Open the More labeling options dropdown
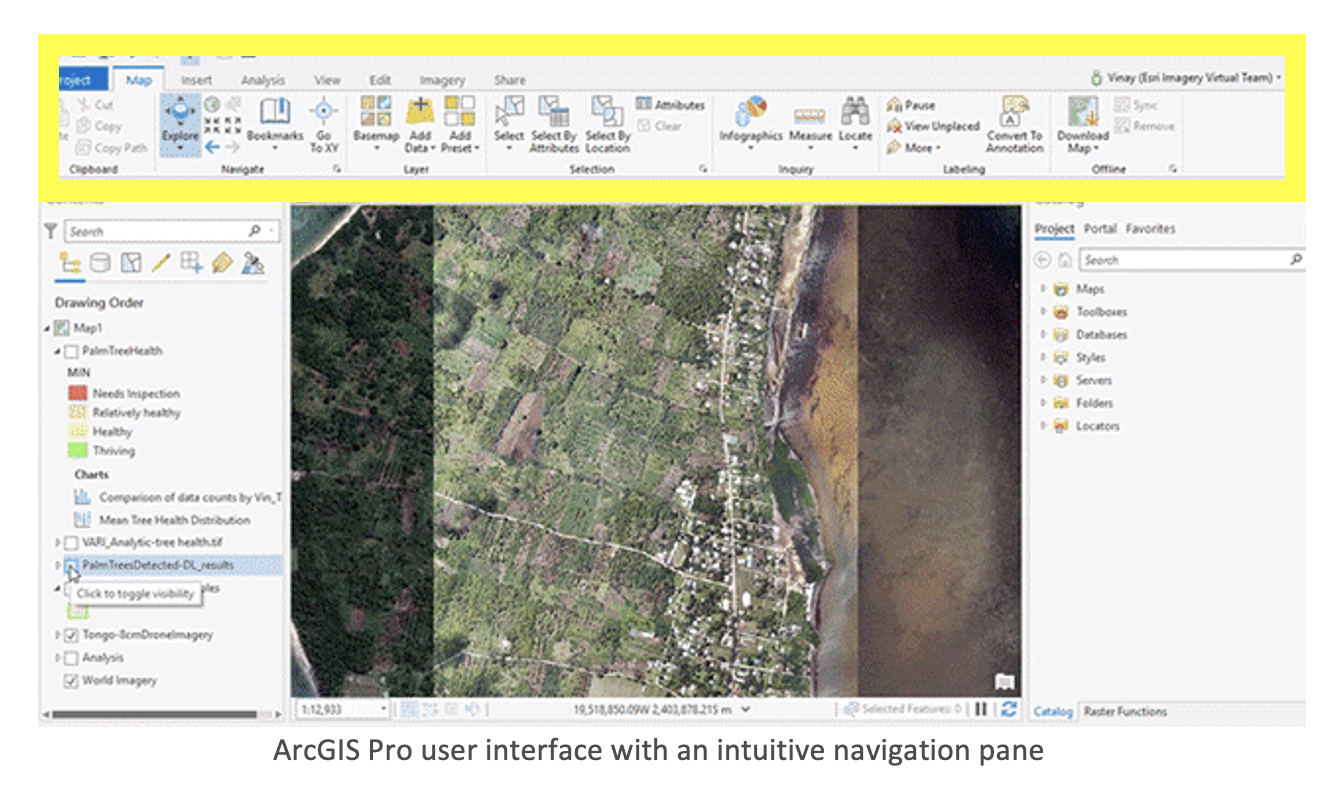This screenshot has height=786, width=1340. click(x=914, y=147)
